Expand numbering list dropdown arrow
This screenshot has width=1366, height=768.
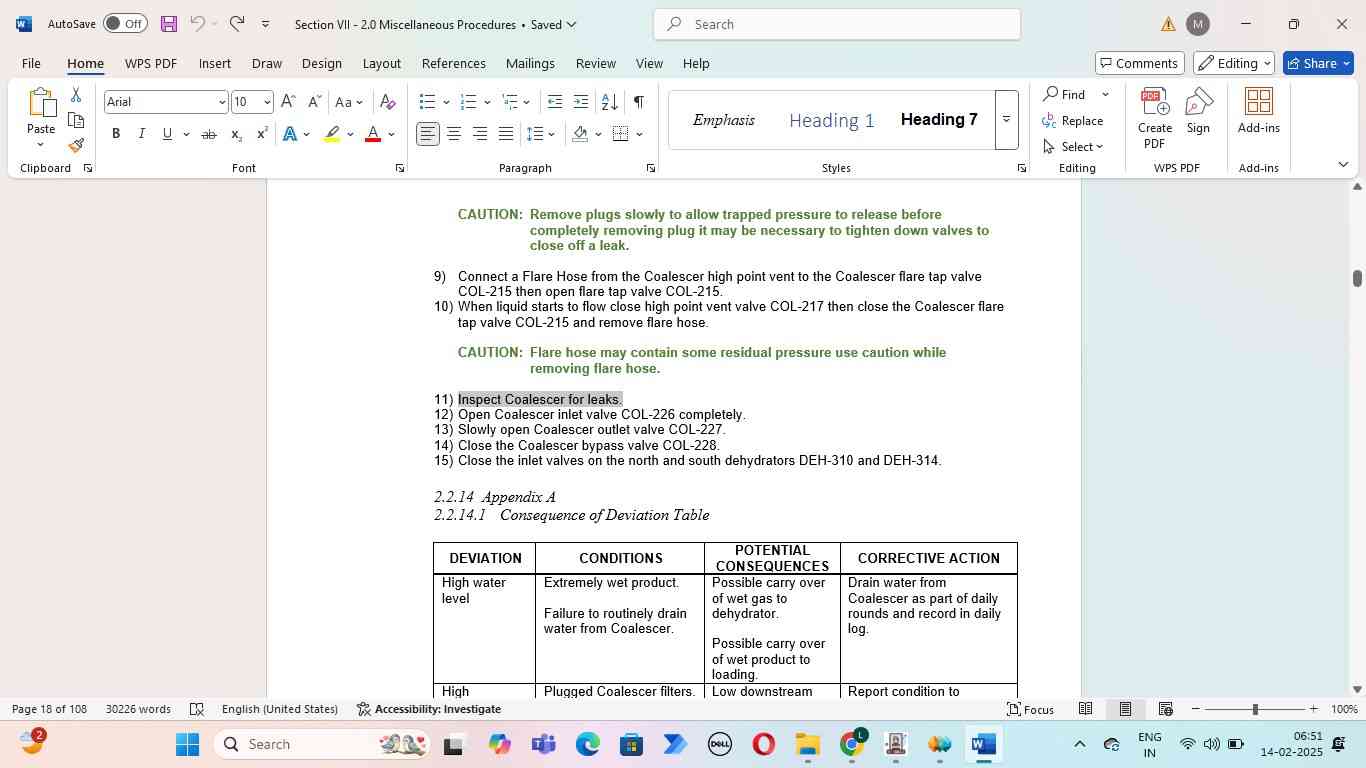487,102
